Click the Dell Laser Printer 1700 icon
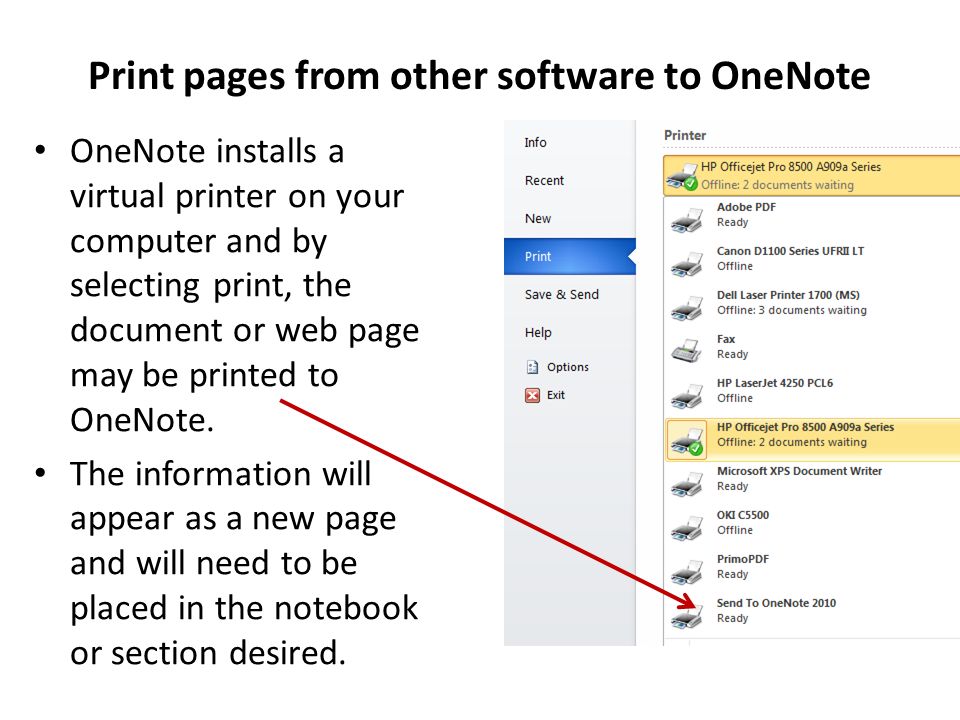The width and height of the screenshot is (960, 720). [686, 308]
